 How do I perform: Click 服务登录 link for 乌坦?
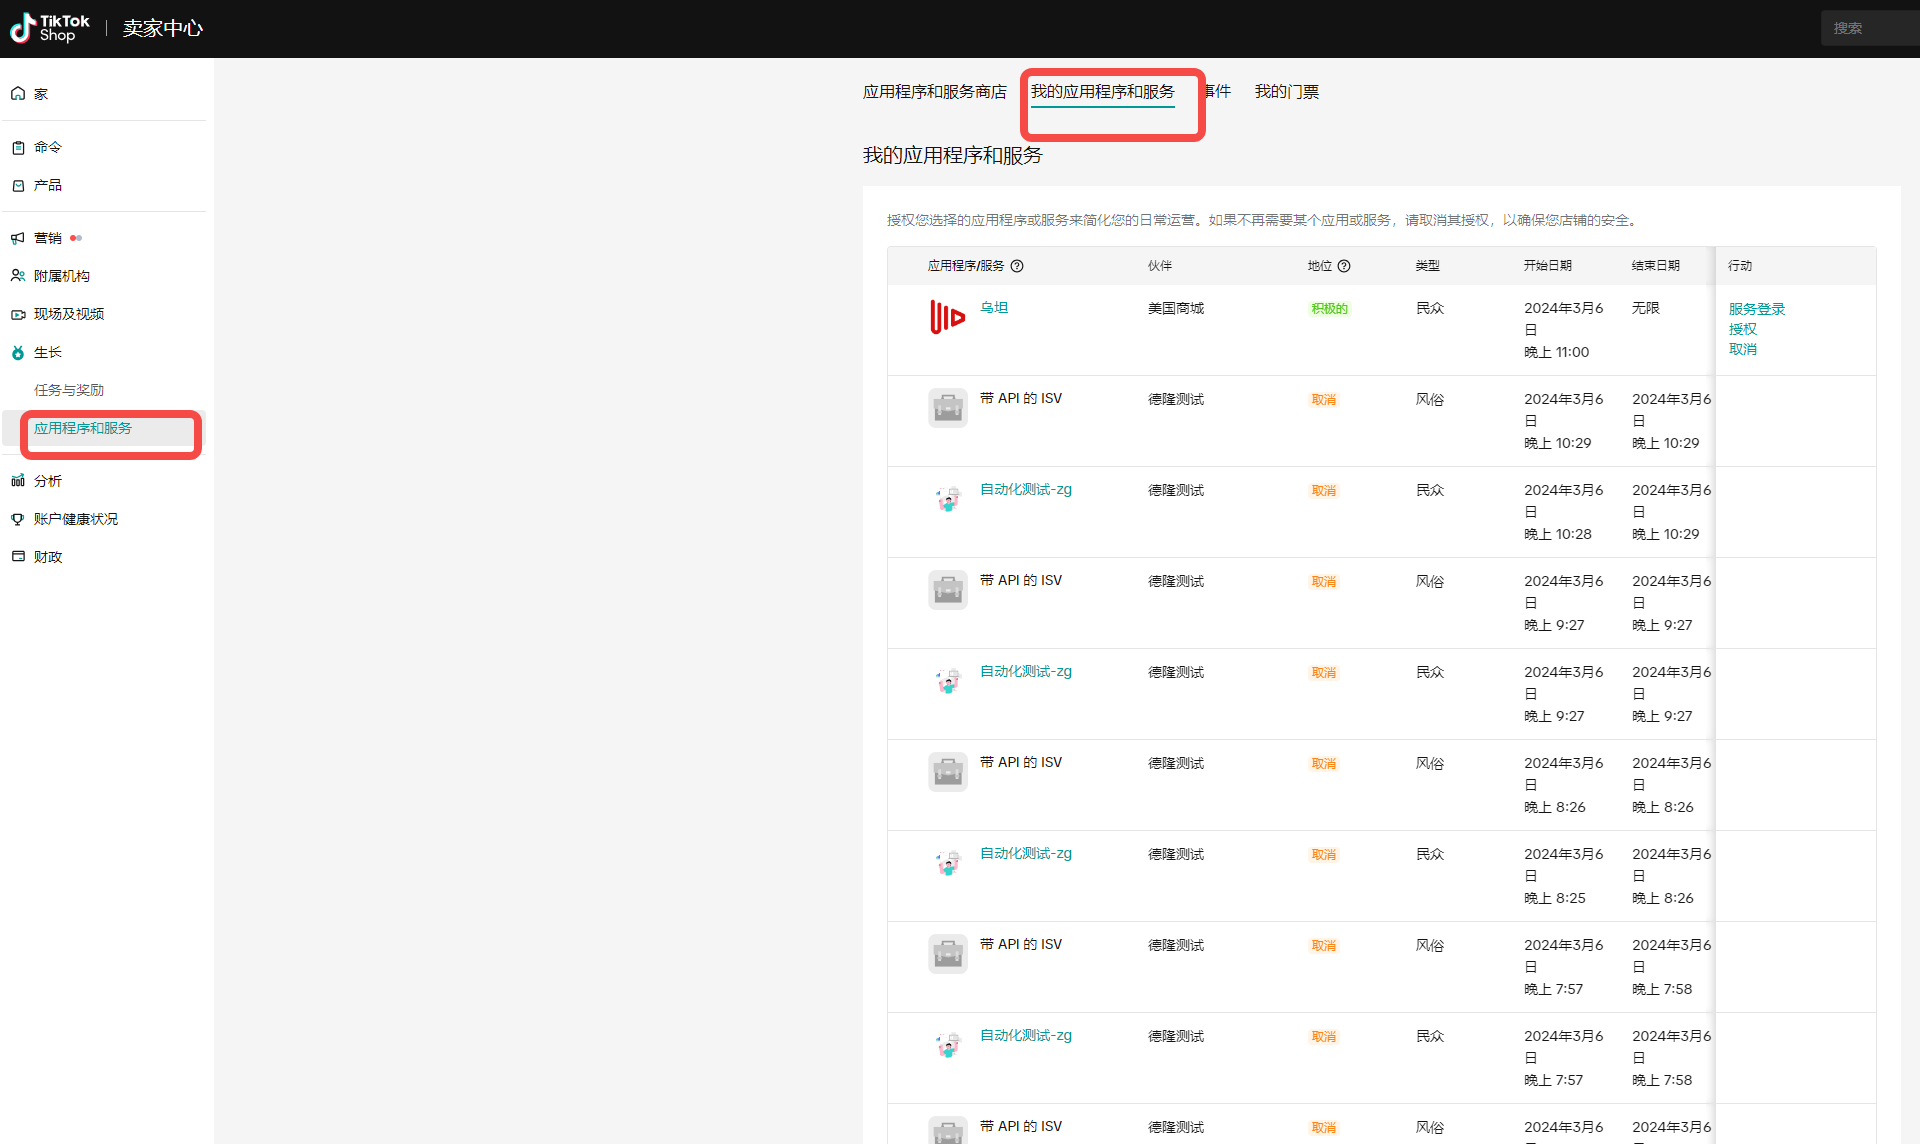(x=1756, y=309)
